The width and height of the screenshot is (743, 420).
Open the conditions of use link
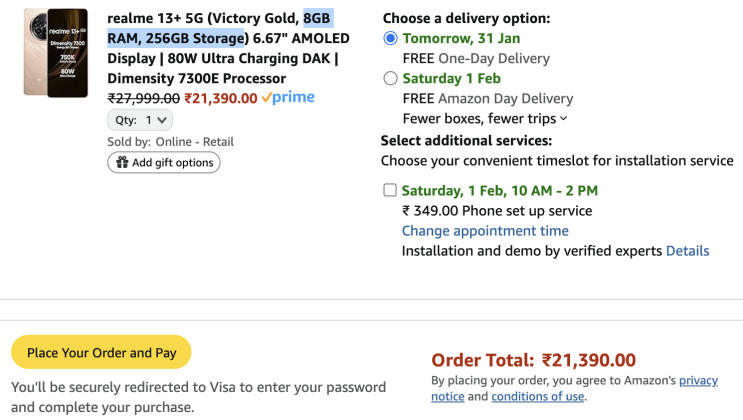[537, 397]
